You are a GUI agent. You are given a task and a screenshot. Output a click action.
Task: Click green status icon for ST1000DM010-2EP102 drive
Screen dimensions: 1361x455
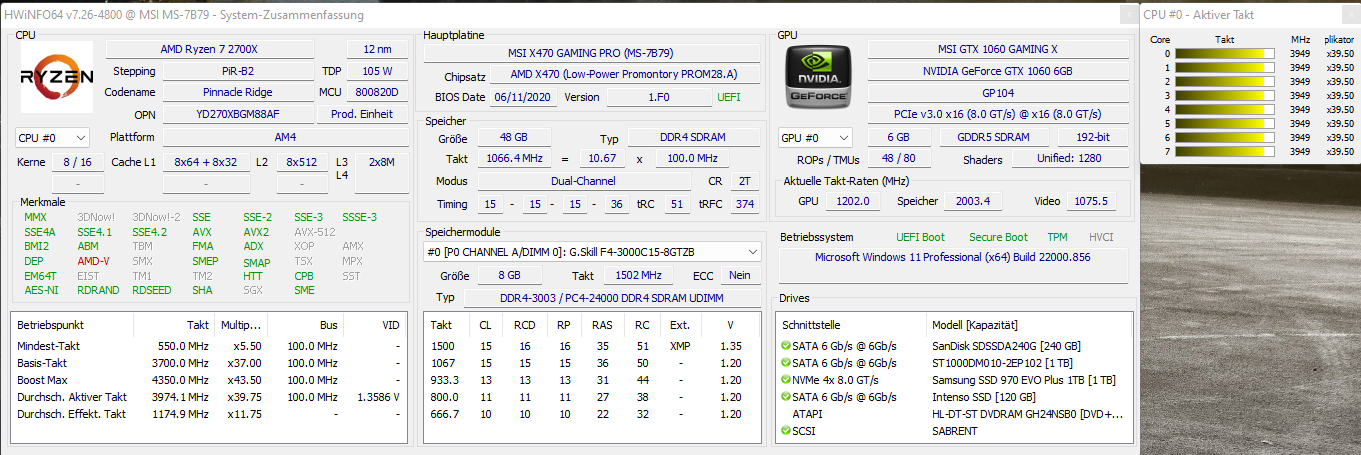(786, 363)
